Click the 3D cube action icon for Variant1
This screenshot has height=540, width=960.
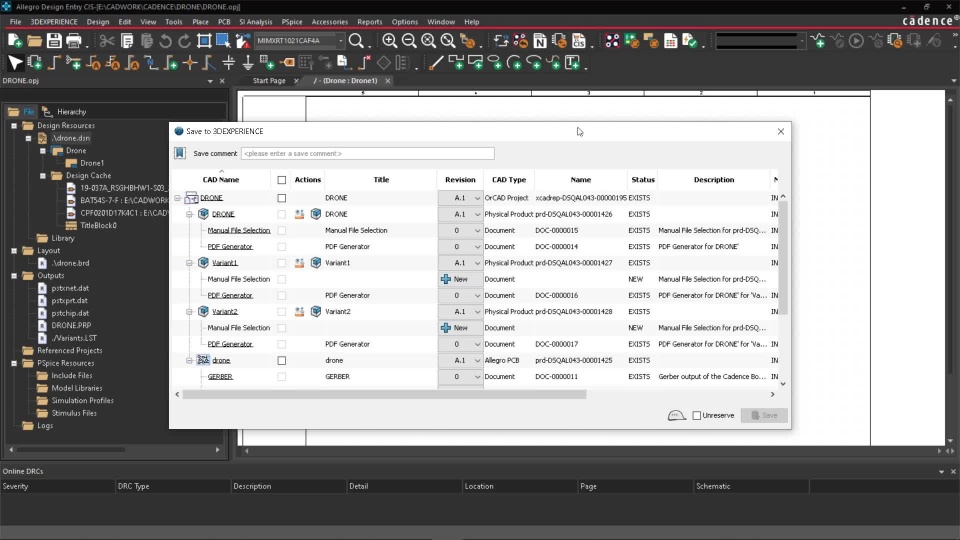[x=316, y=263]
